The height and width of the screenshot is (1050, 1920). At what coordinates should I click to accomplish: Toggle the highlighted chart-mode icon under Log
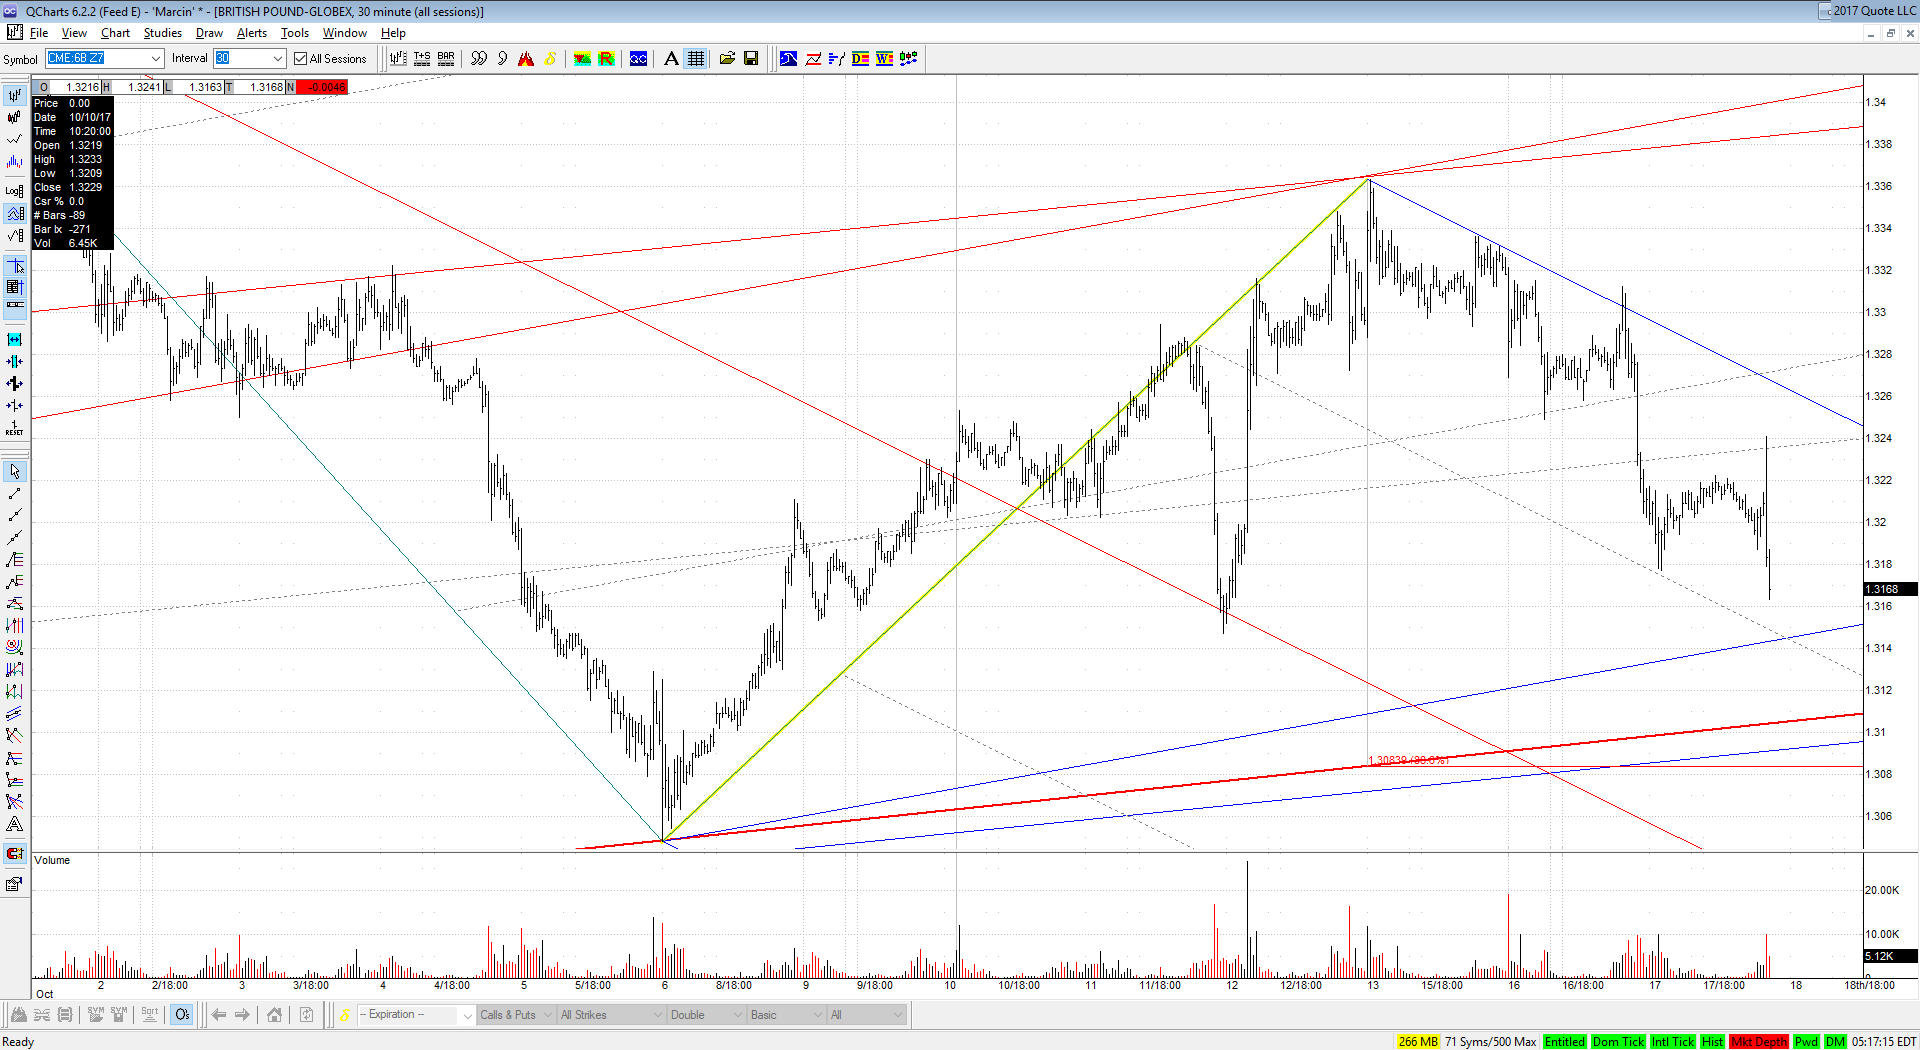[15, 213]
